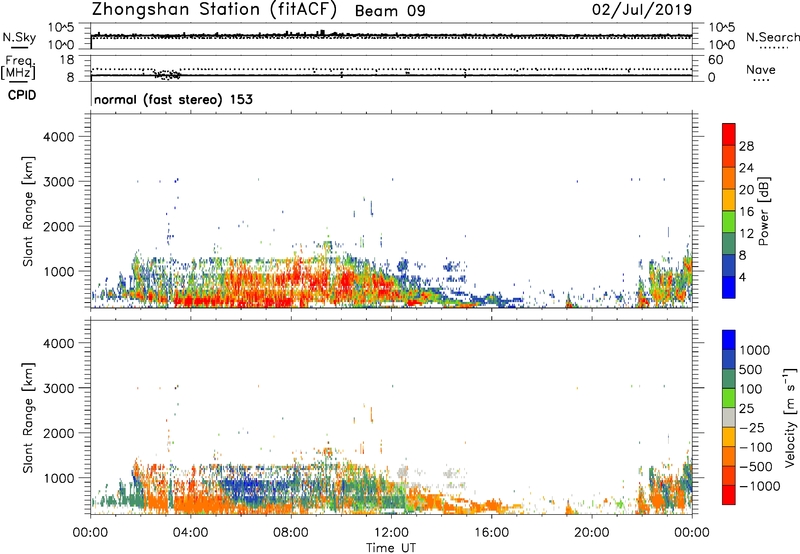Click the "Nave" legend label
The width and height of the screenshot is (800, 554).
[761, 70]
